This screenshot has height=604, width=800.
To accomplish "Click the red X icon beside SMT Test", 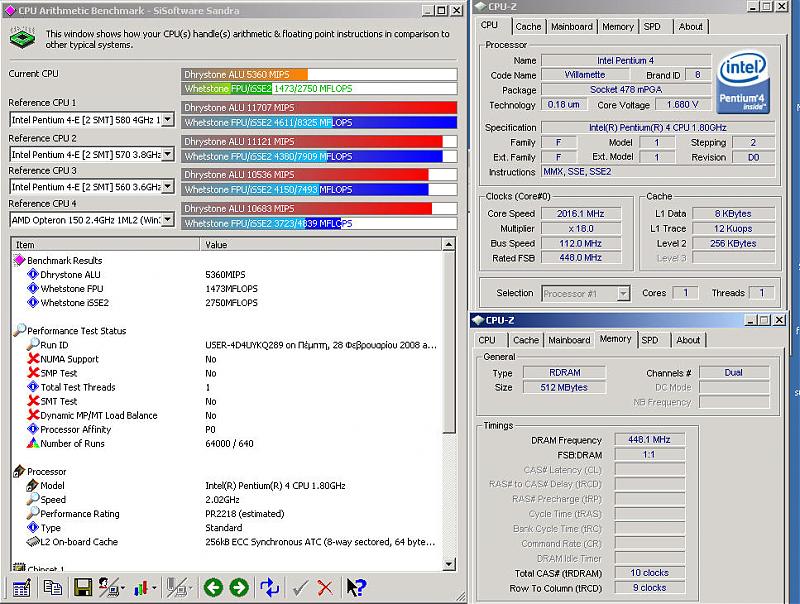I will click(33, 401).
